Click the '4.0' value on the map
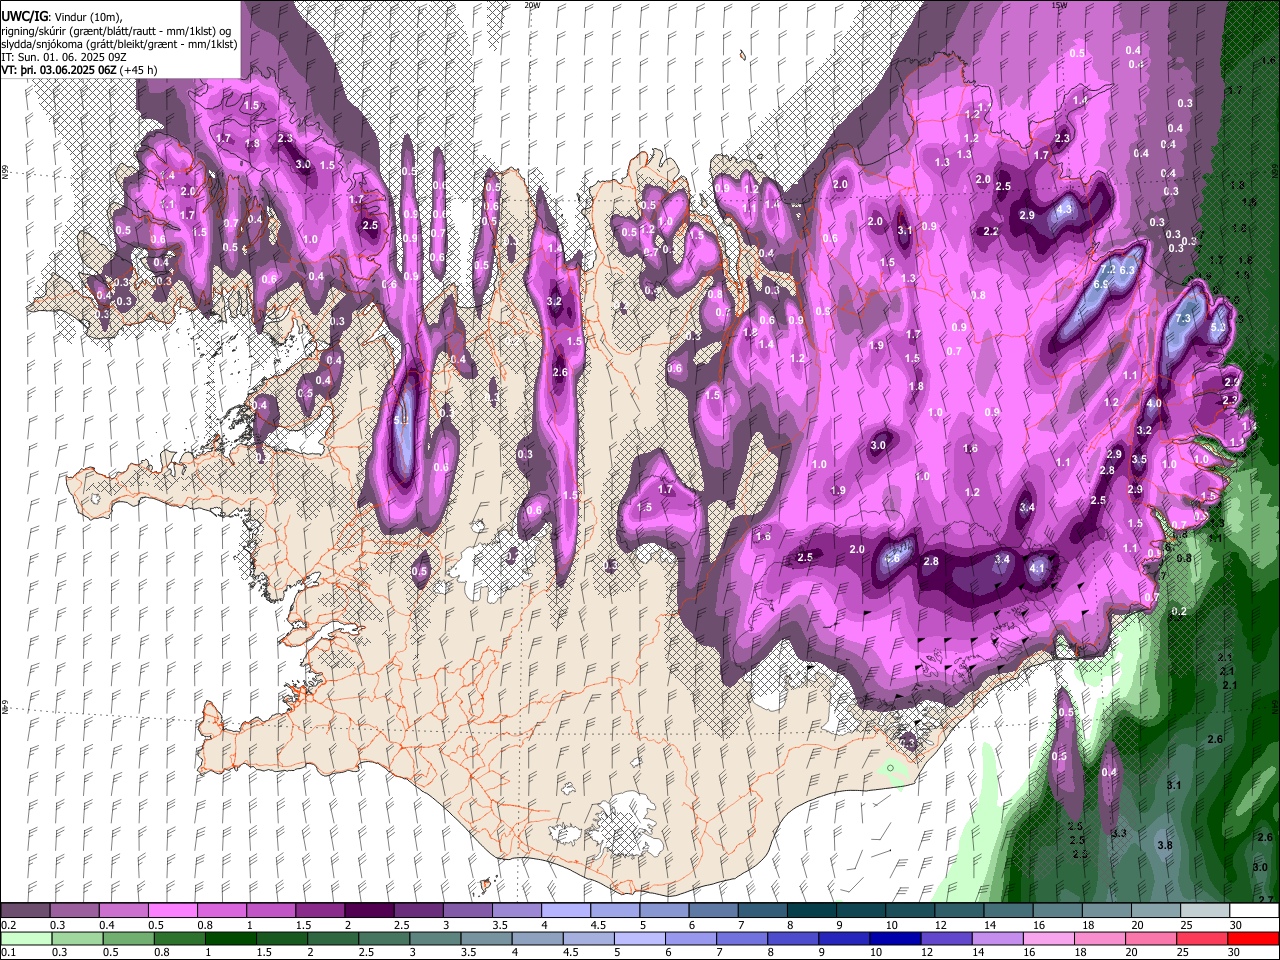Screen dimensions: 1280x960 click(x=1154, y=404)
